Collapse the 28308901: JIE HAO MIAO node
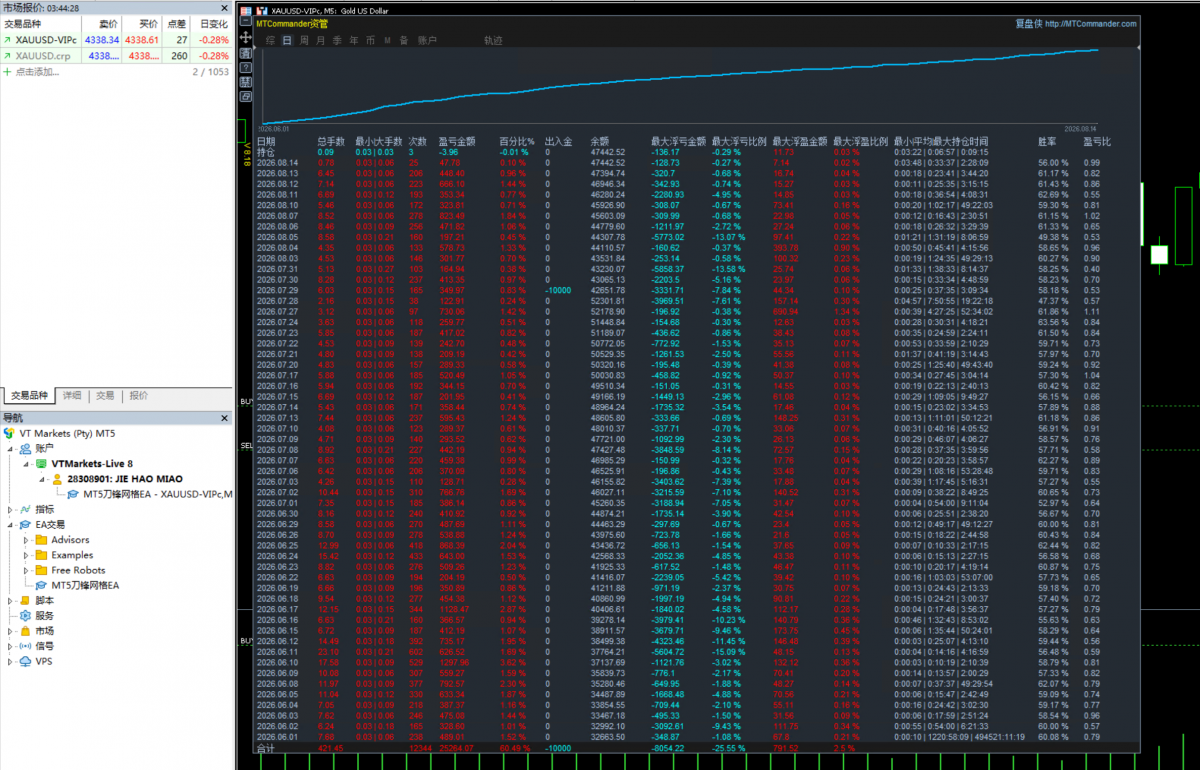This screenshot has height=770, width=1200. [41, 479]
